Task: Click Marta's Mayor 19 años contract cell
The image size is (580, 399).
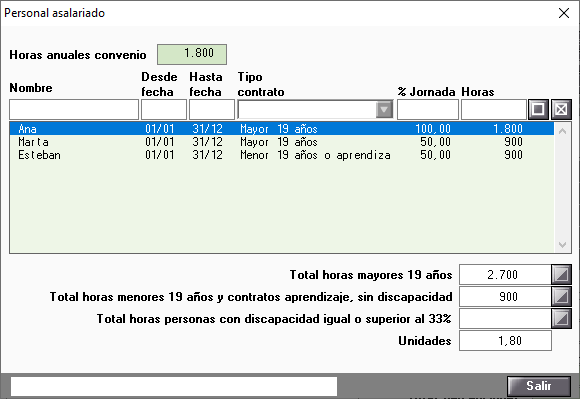Action: [x=279, y=142]
